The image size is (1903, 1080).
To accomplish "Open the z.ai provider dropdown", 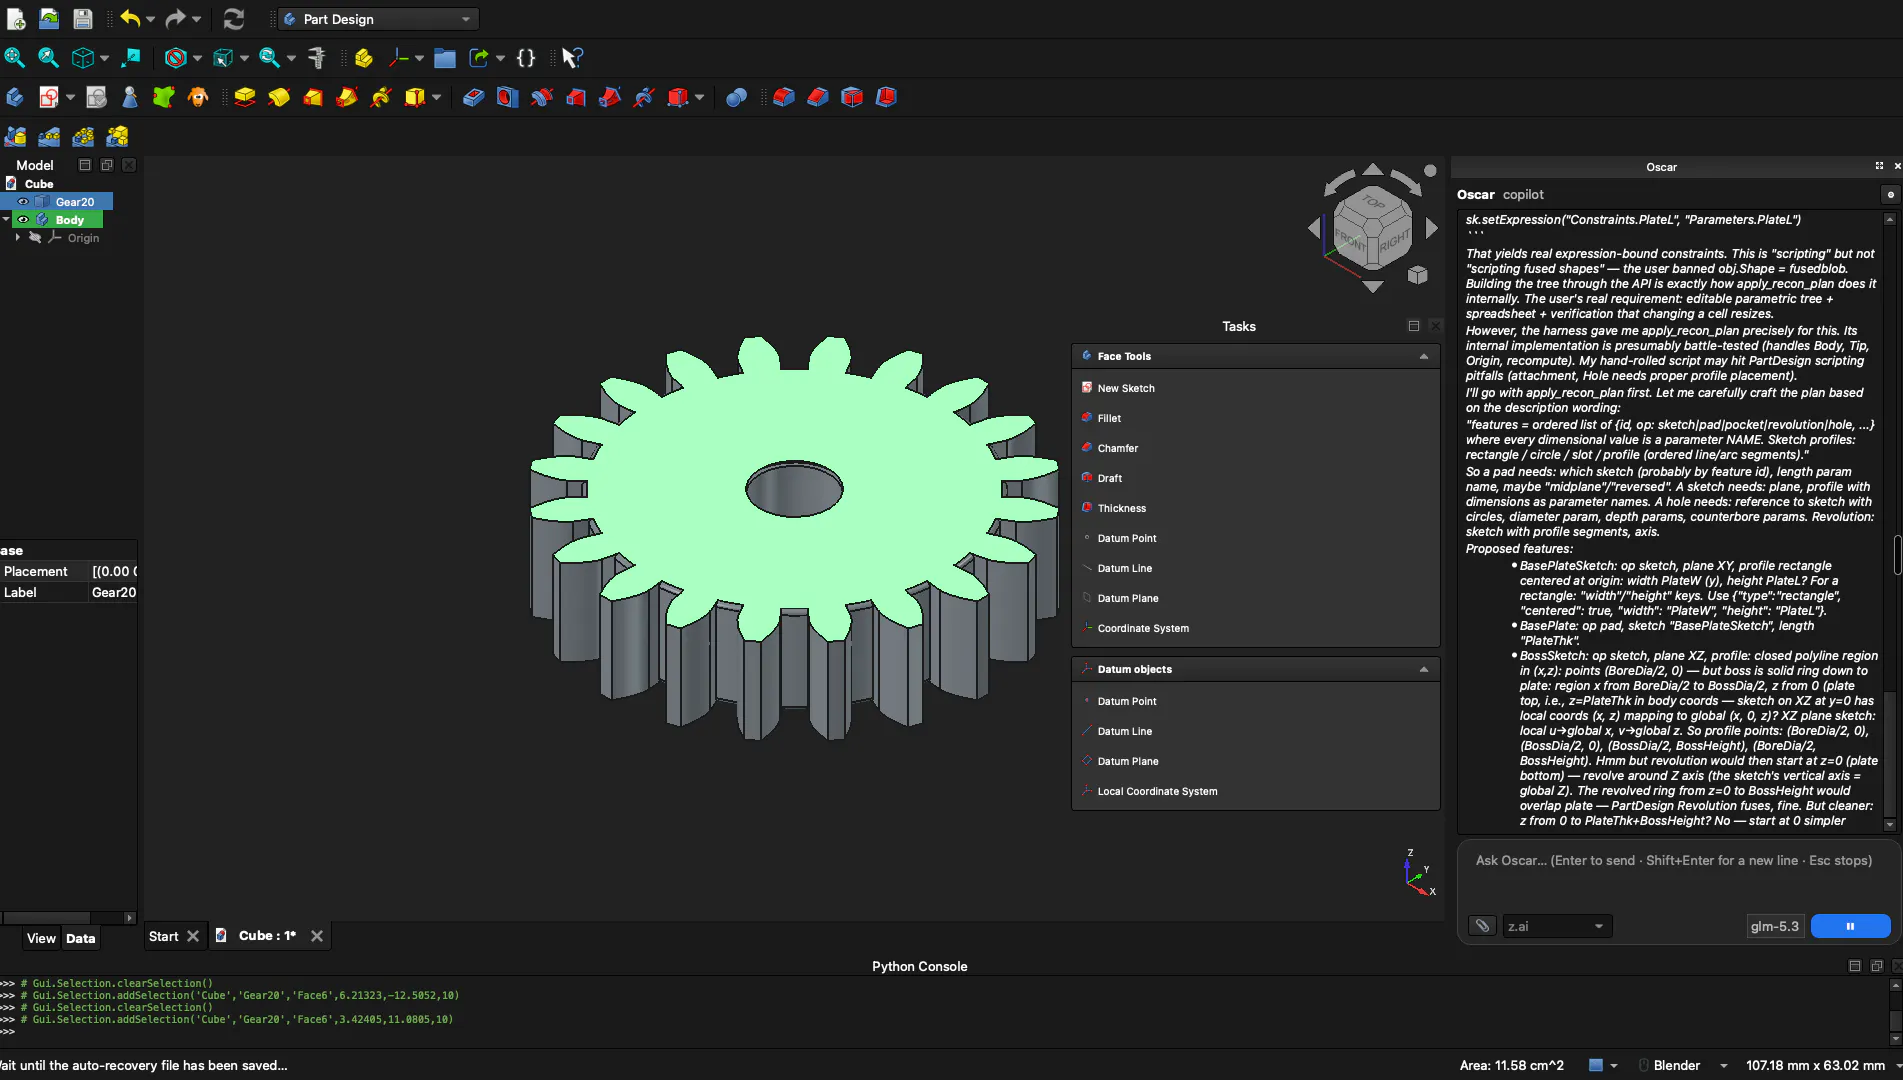I will (x=1557, y=926).
